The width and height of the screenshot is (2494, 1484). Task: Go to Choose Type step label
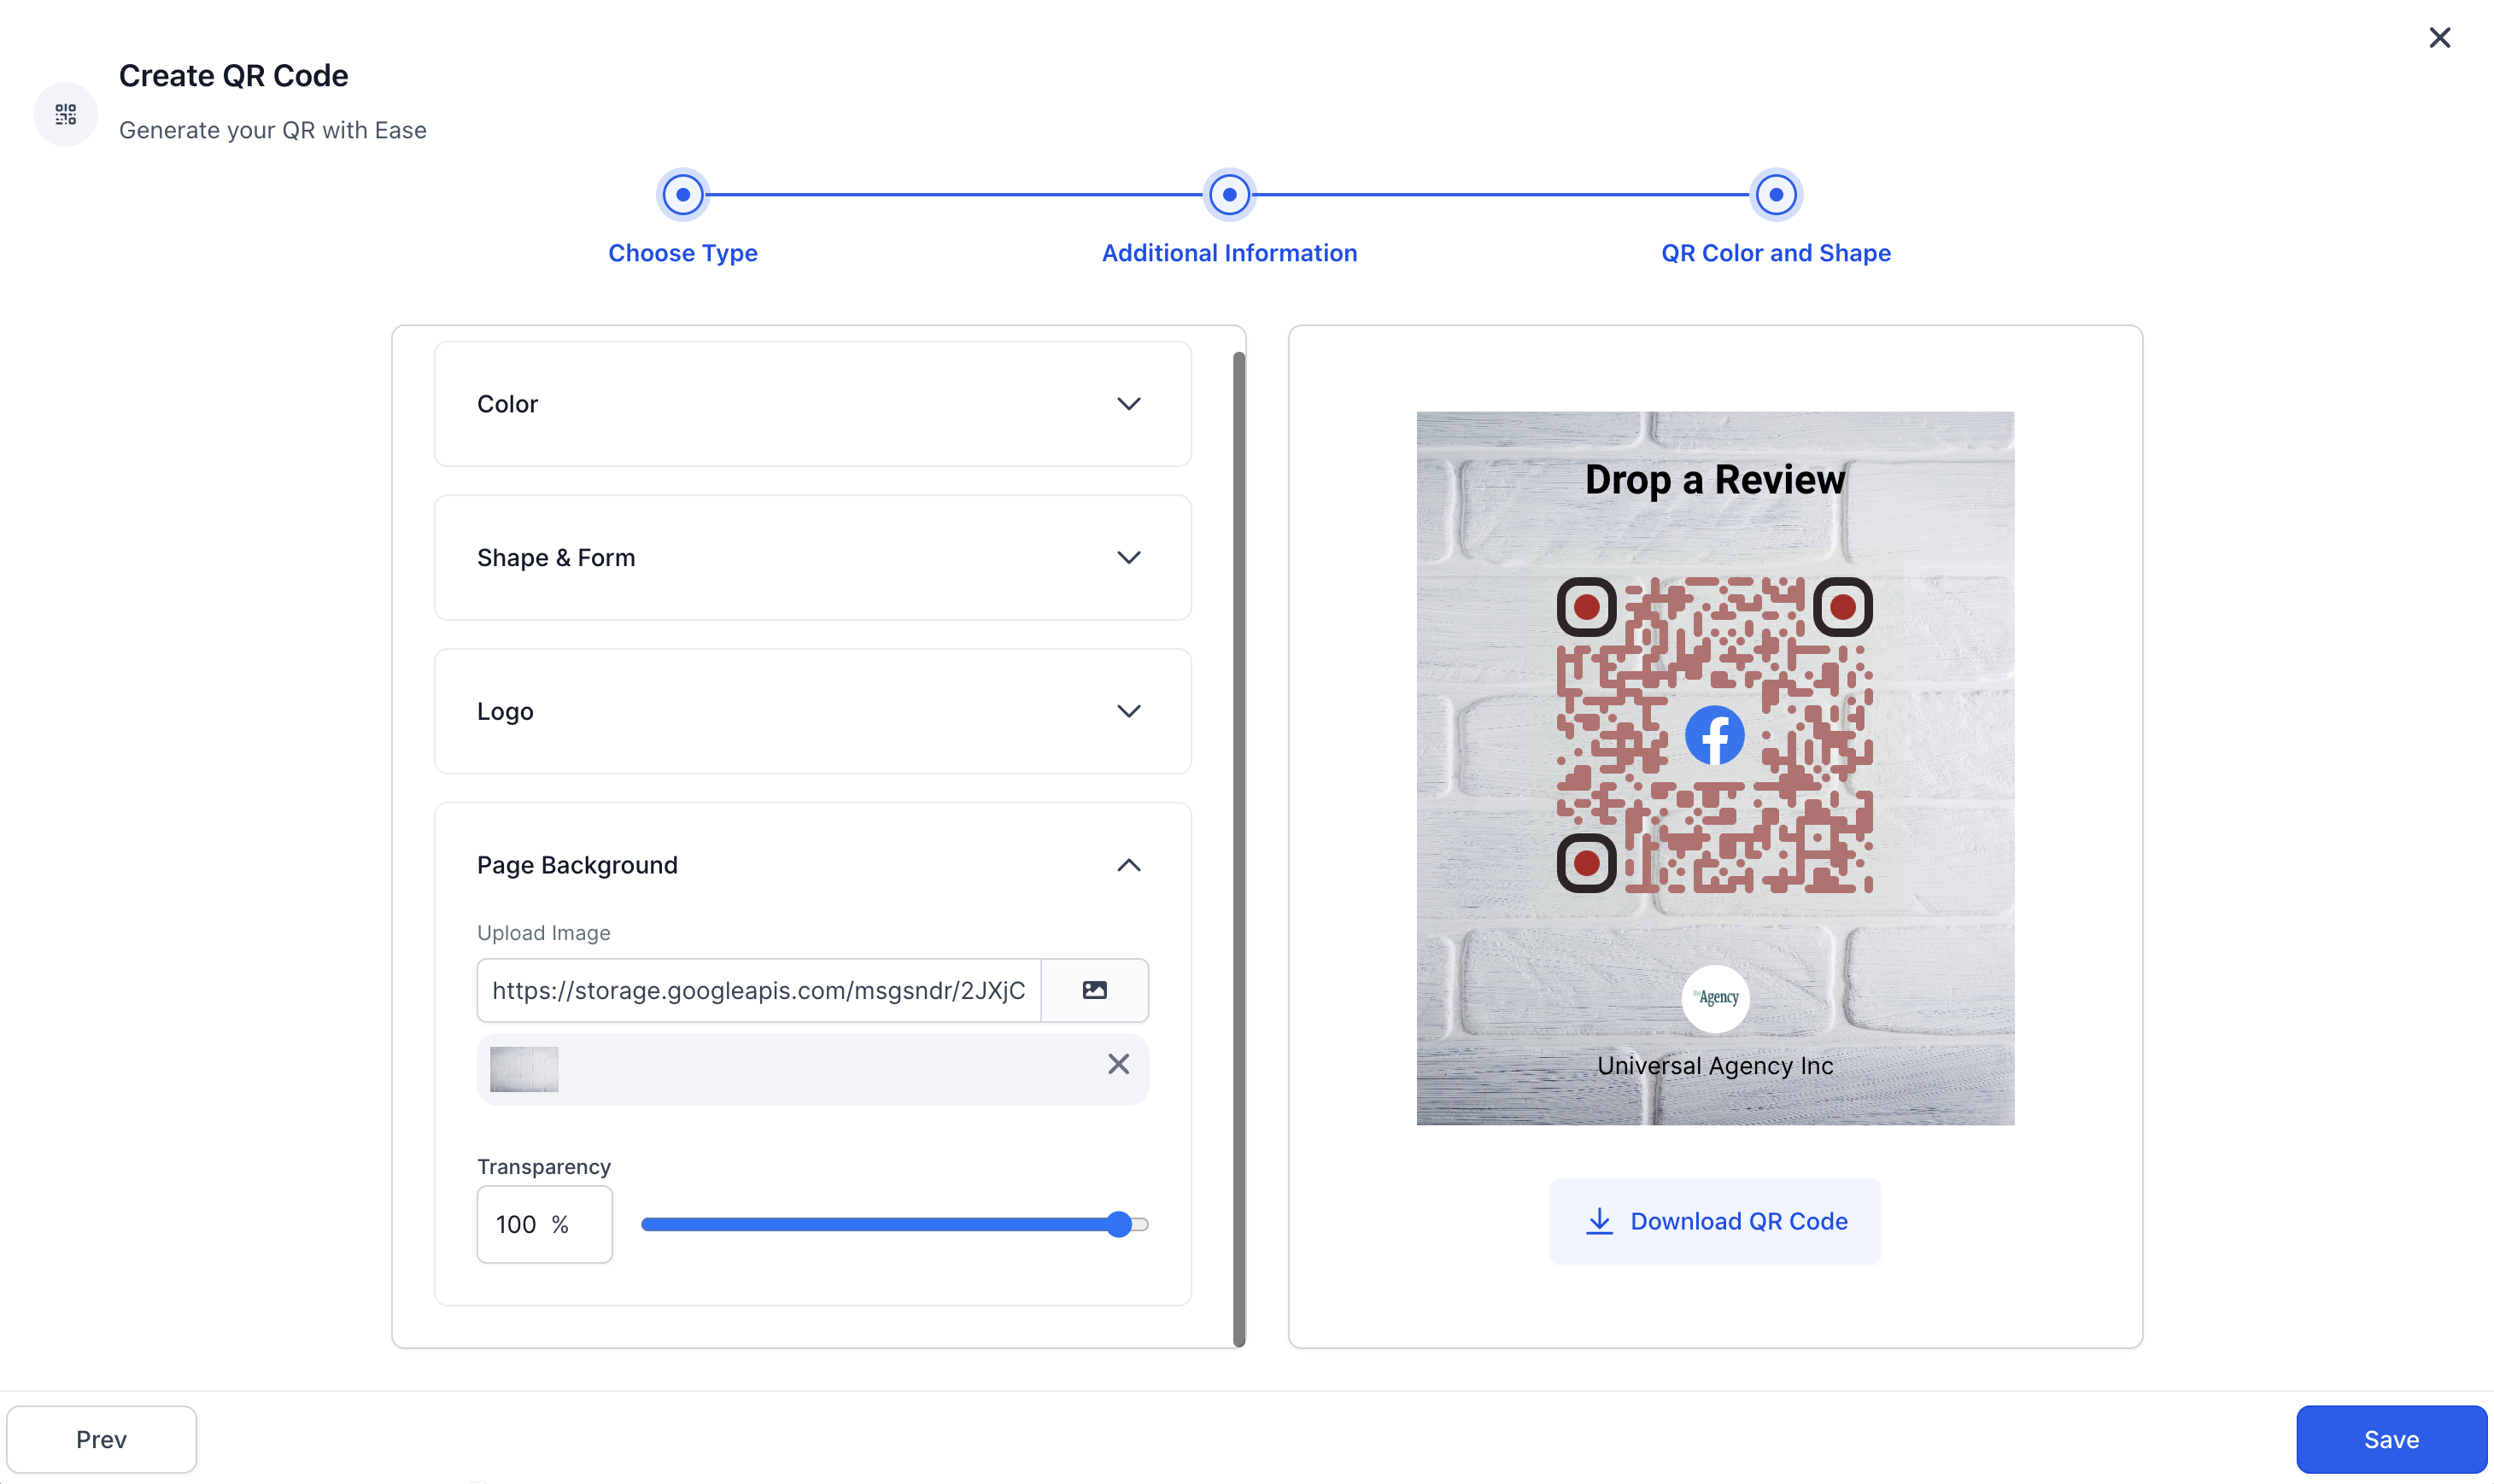683,253
